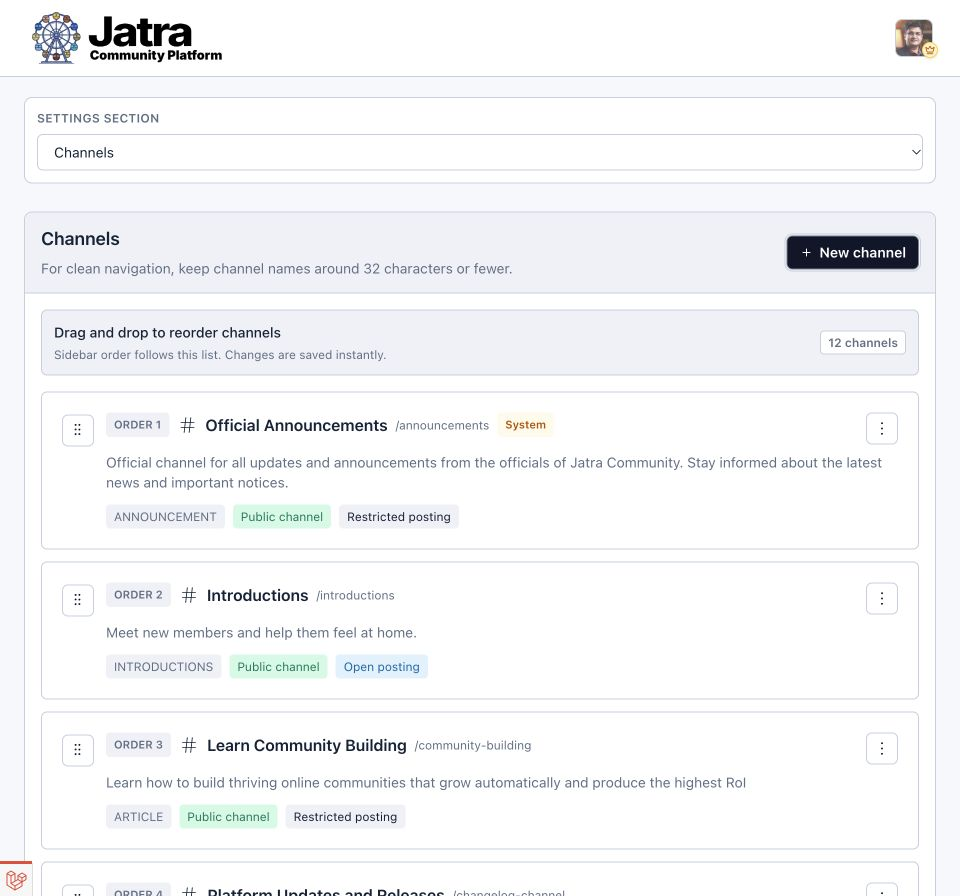The width and height of the screenshot is (960, 896).
Task: Open options menu for Official Announcements
Action: coord(882,428)
